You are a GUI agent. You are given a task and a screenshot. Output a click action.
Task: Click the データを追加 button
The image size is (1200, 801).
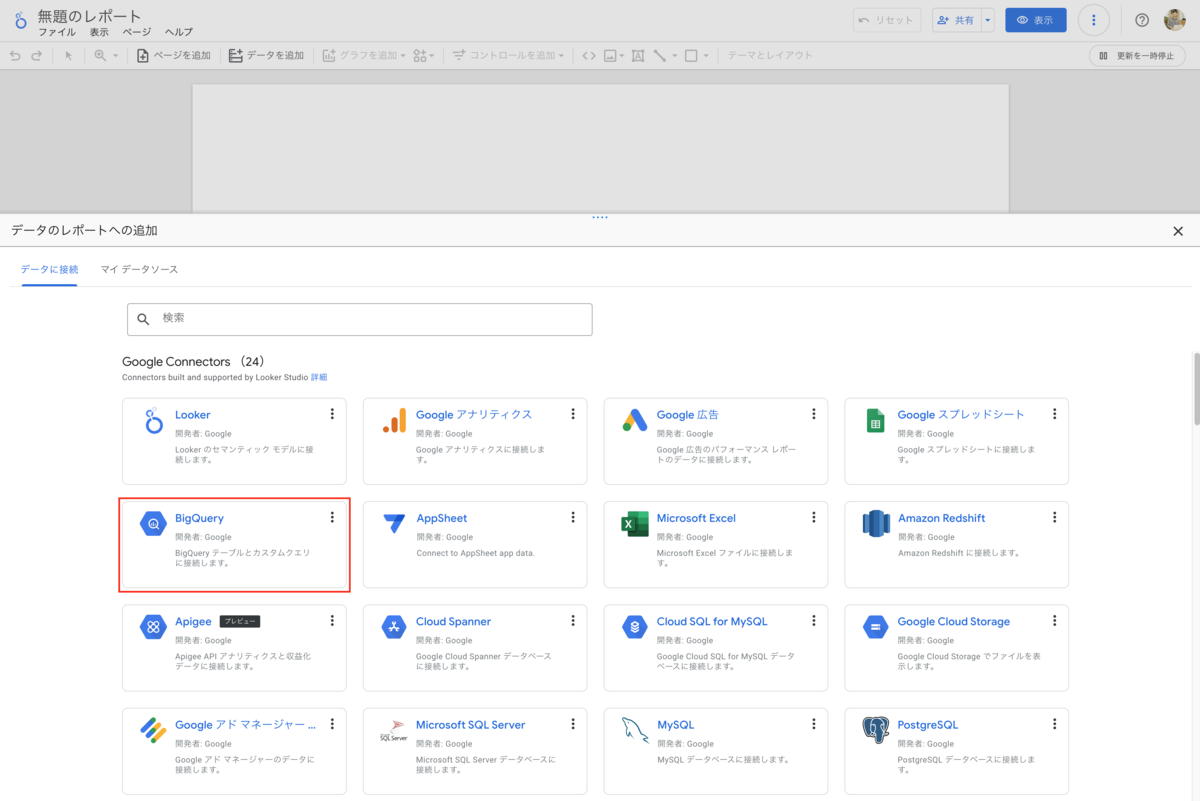(266, 56)
